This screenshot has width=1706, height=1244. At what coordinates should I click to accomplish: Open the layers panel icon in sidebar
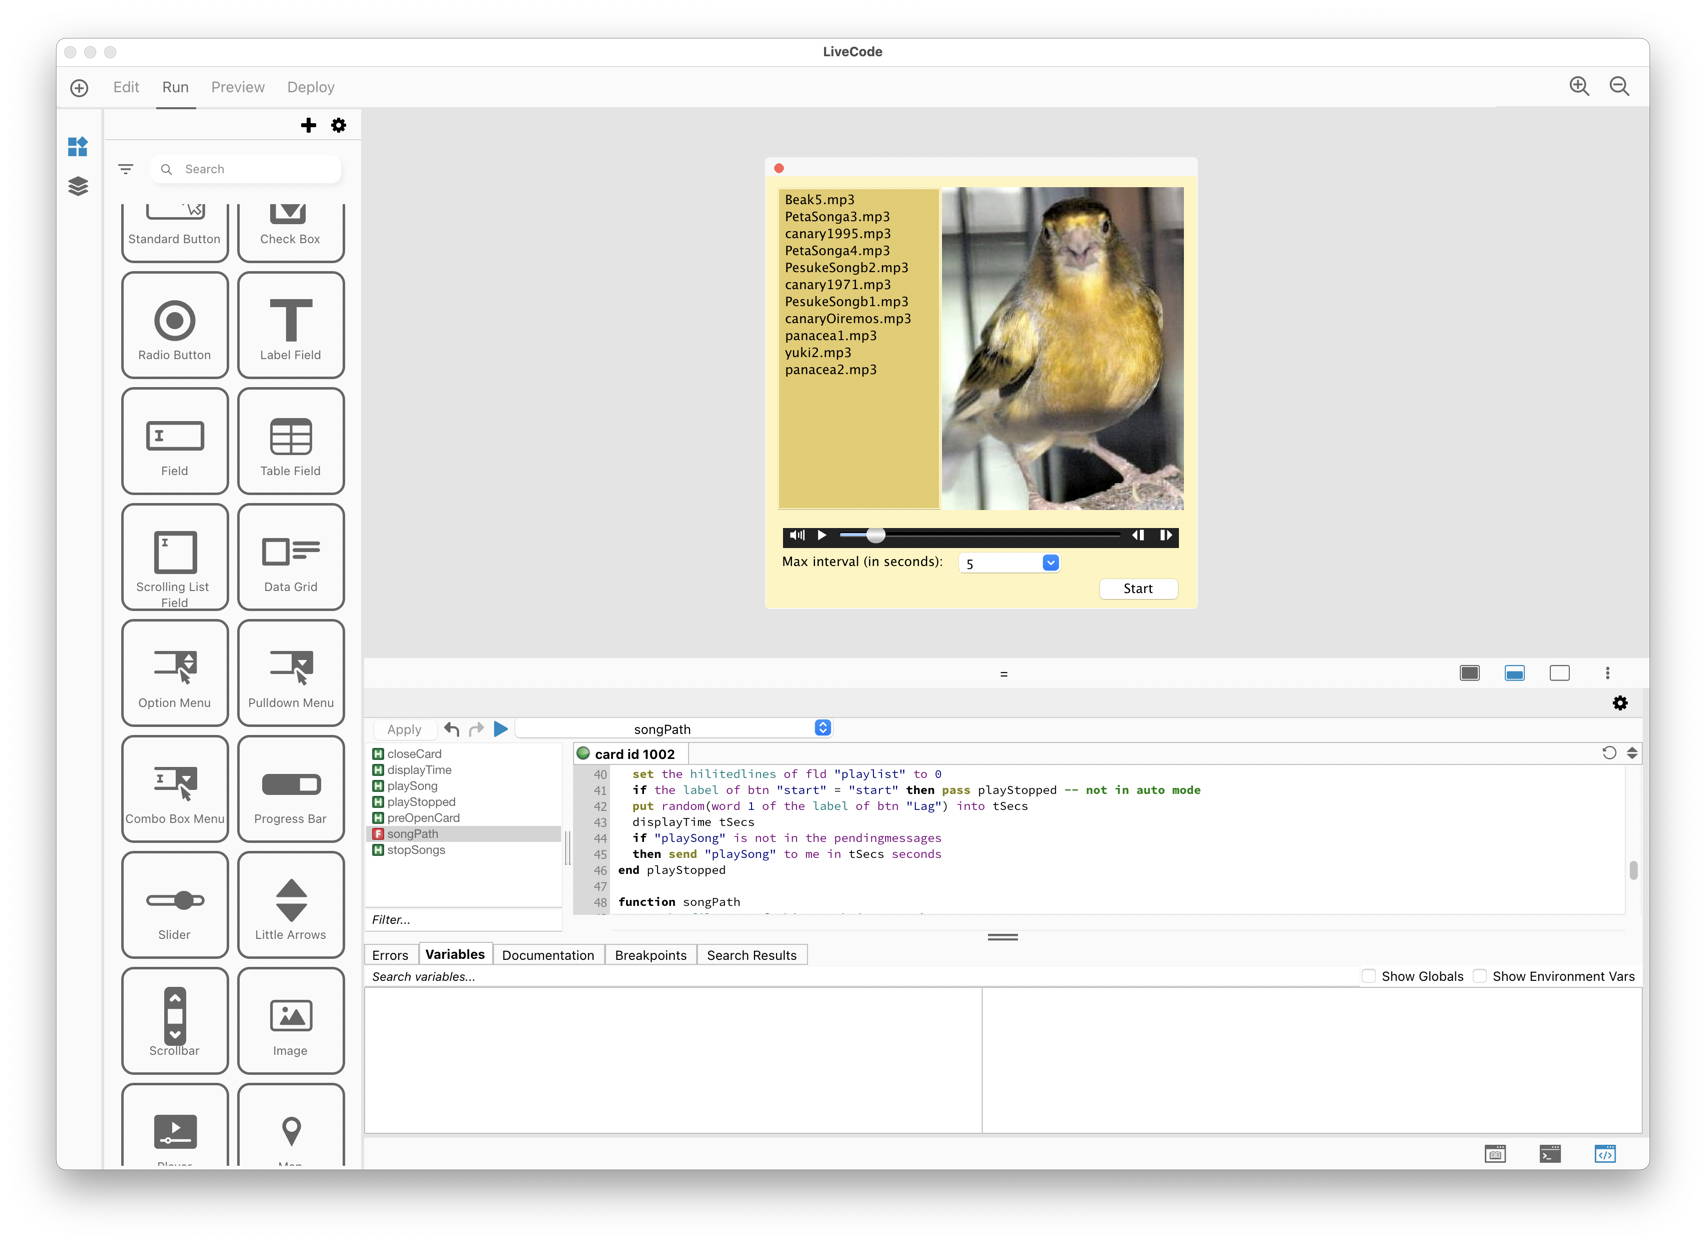coord(78,187)
